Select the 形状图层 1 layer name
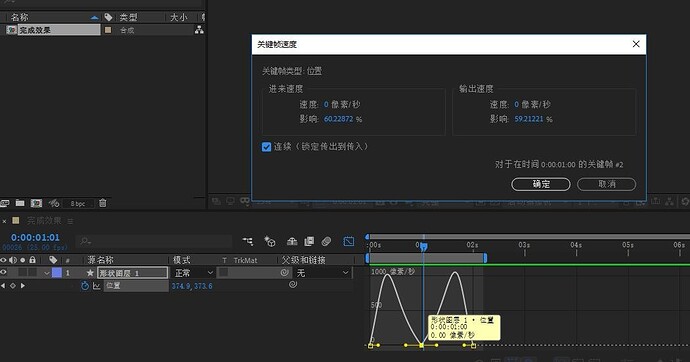This screenshot has height=362, width=690. point(132,273)
